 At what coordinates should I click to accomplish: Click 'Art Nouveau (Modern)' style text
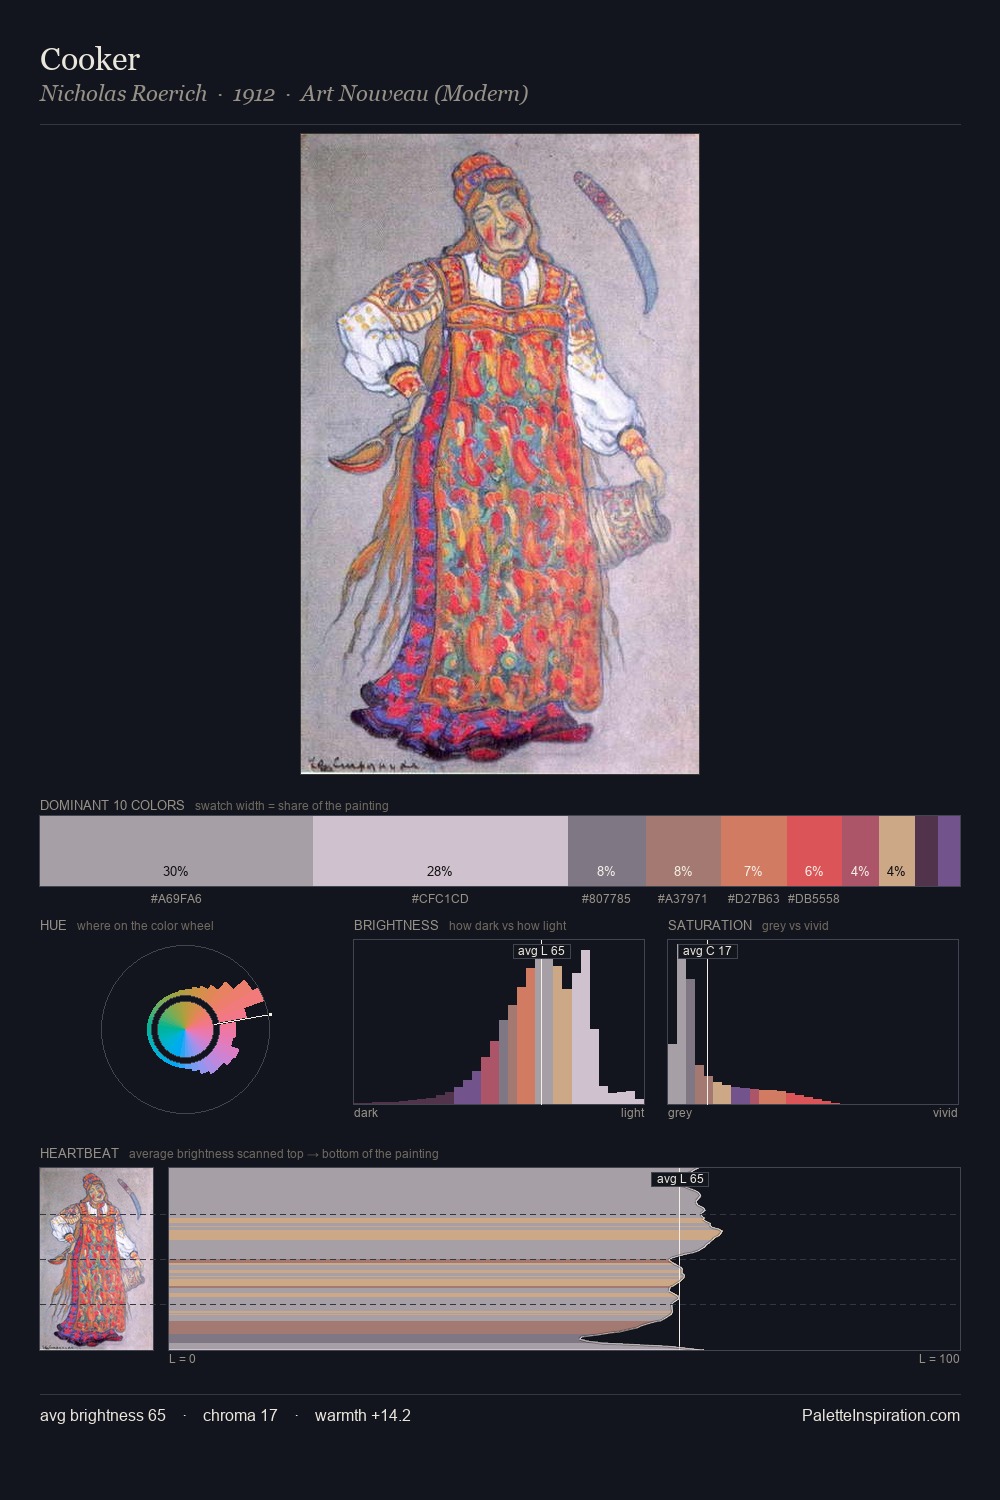coord(414,94)
